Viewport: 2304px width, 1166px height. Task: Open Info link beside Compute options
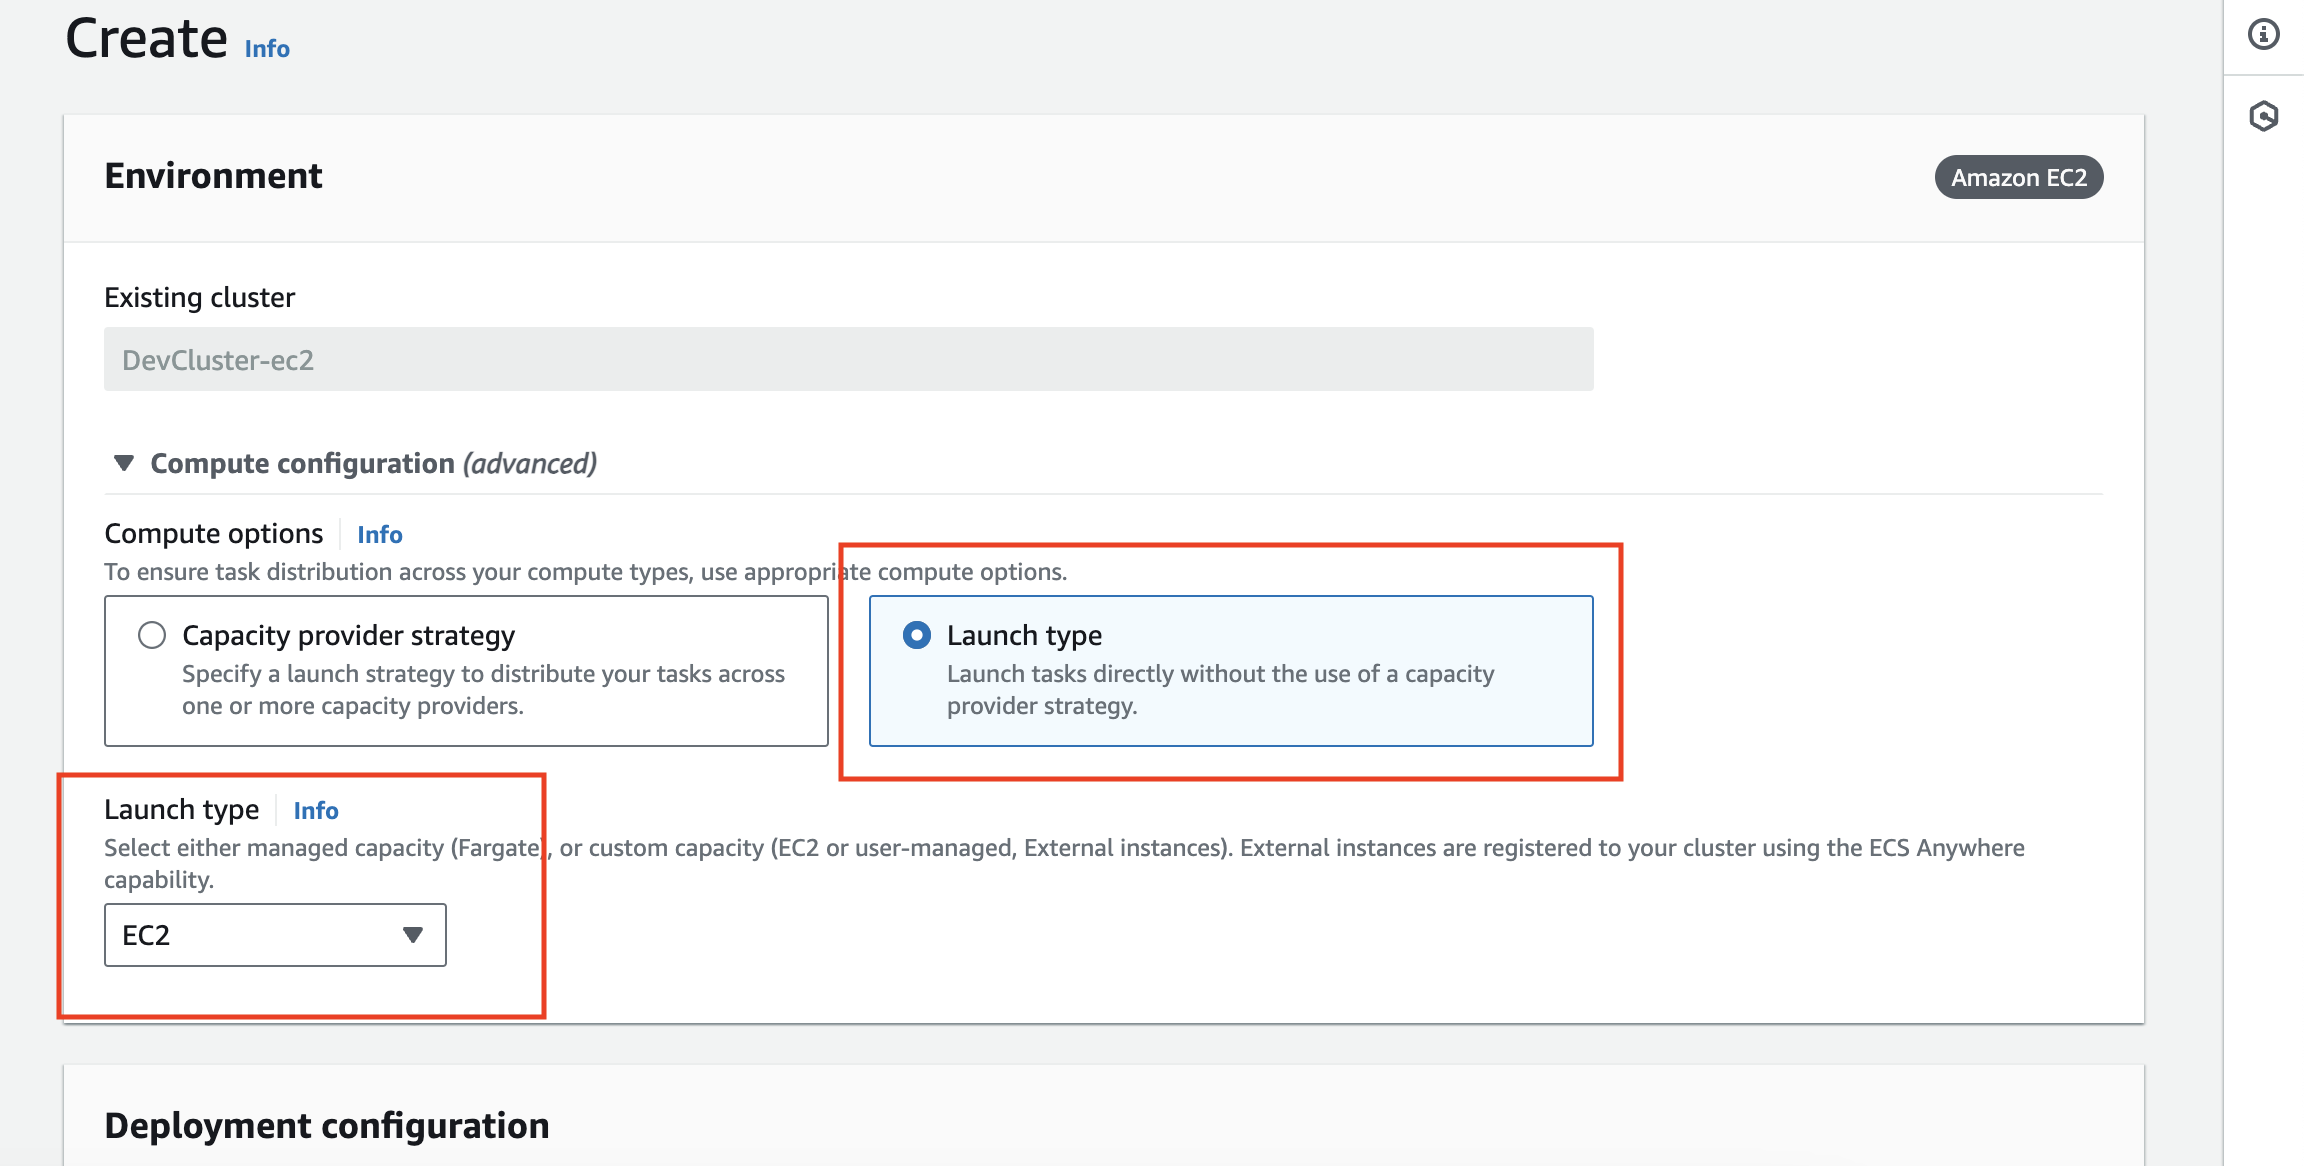(x=379, y=535)
